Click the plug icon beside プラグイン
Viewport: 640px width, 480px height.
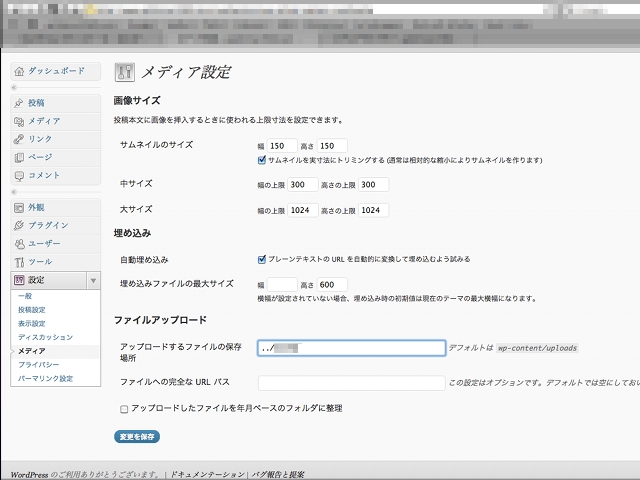pyautogui.click(x=19, y=225)
